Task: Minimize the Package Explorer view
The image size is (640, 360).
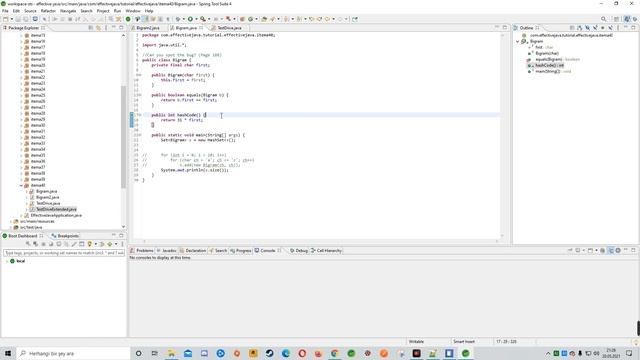Action: pyautogui.click(x=114, y=28)
